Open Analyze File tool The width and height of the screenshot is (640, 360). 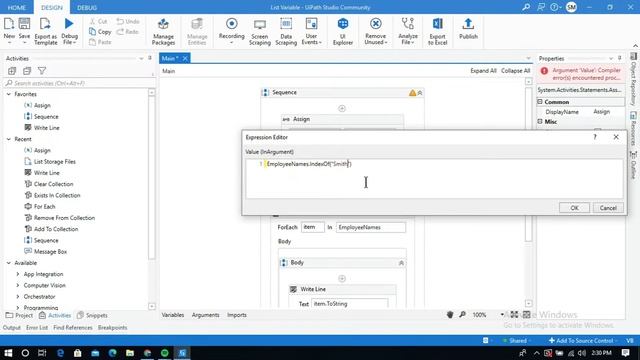click(x=408, y=31)
